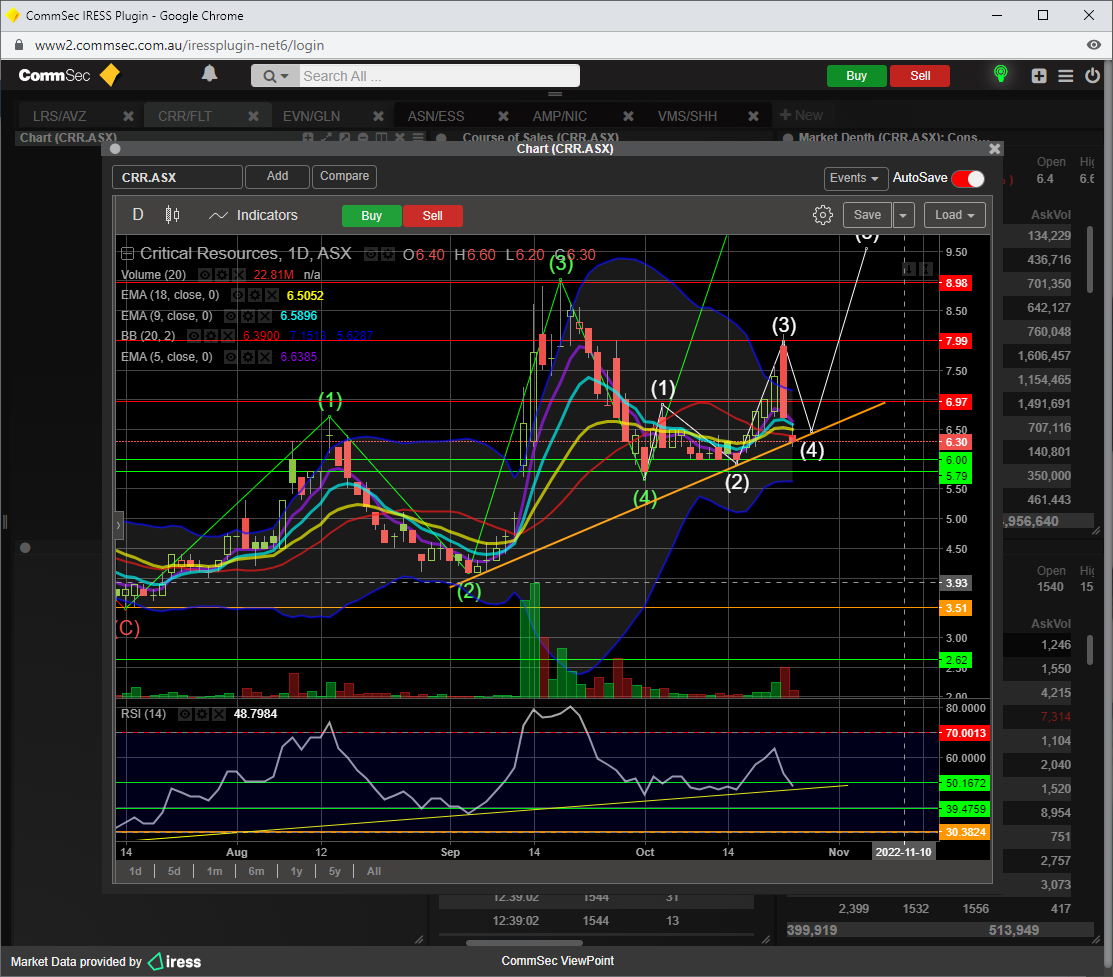Click the Compare button
Viewport: 1113px width, 977px height.
[344, 176]
